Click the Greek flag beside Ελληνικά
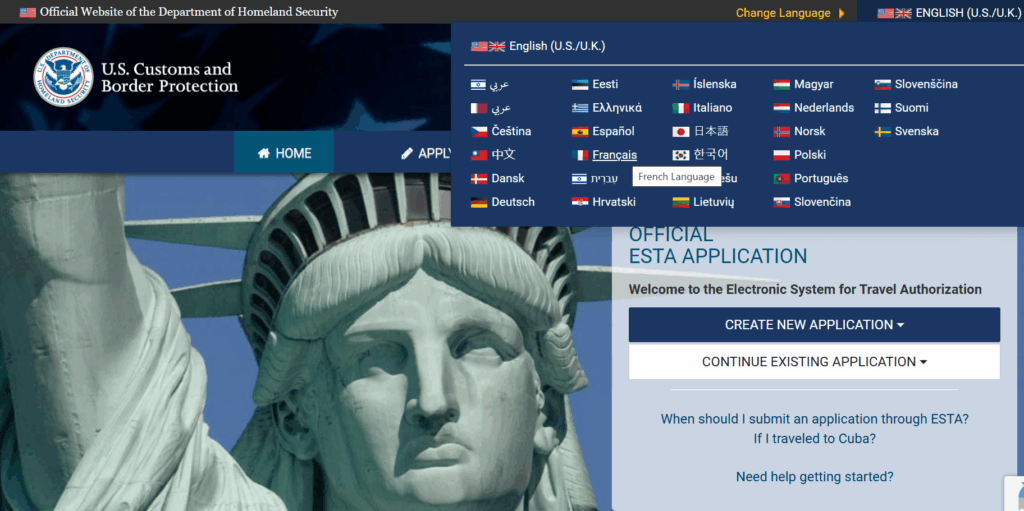Image resolution: width=1024 pixels, height=511 pixels. [580, 108]
